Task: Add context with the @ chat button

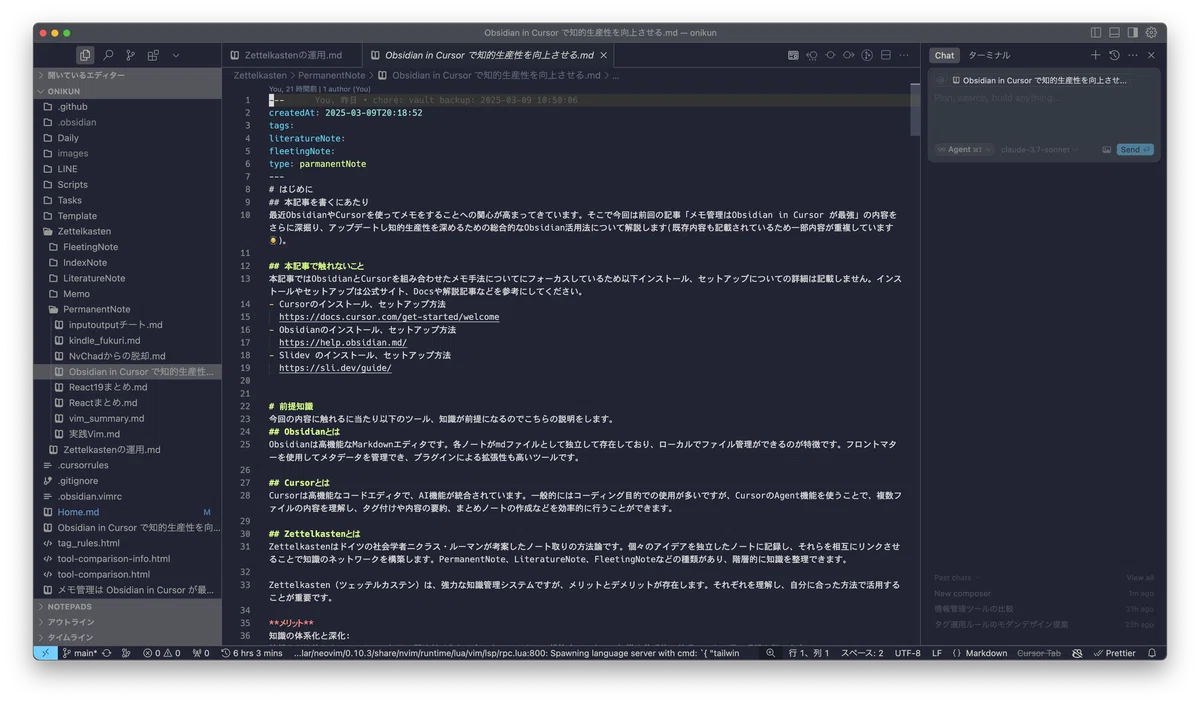Action: tap(940, 80)
